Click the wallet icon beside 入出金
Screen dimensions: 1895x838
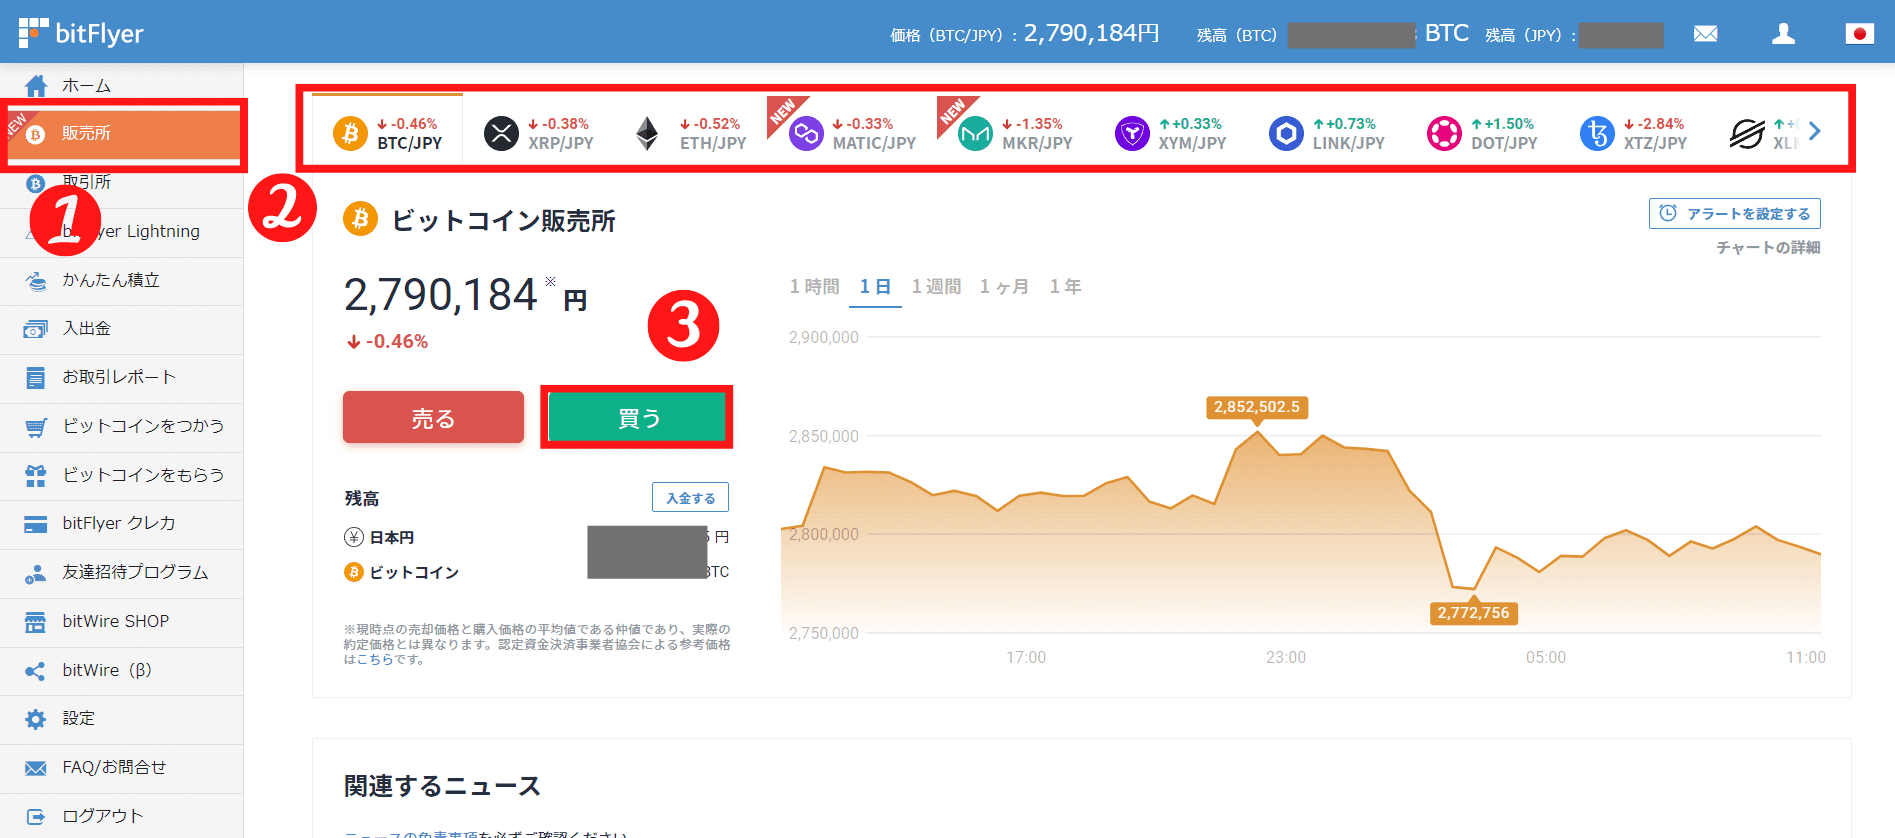point(36,329)
